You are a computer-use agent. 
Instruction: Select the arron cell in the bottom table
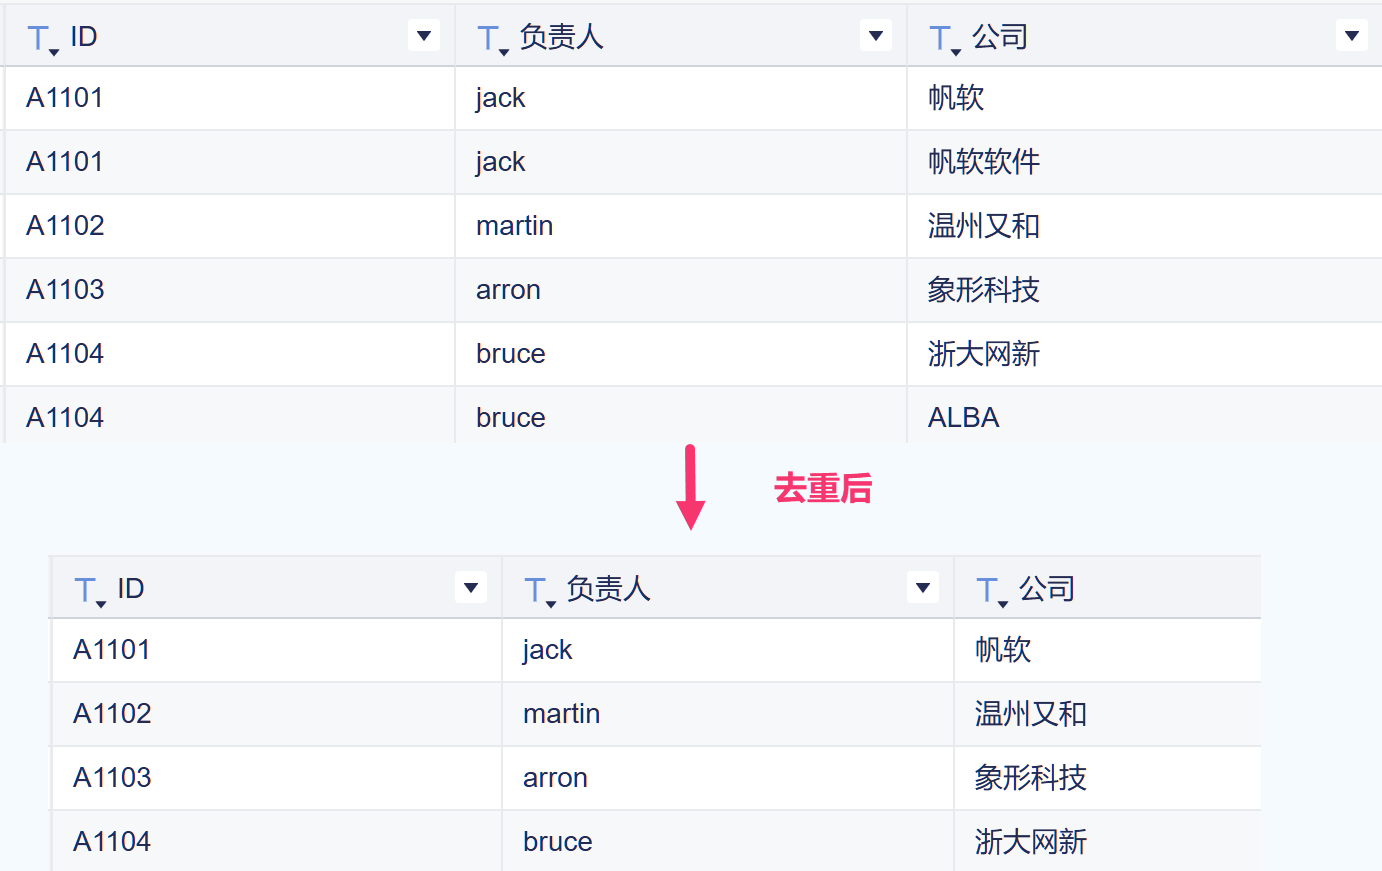pyautogui.click(x=555, y=778)
